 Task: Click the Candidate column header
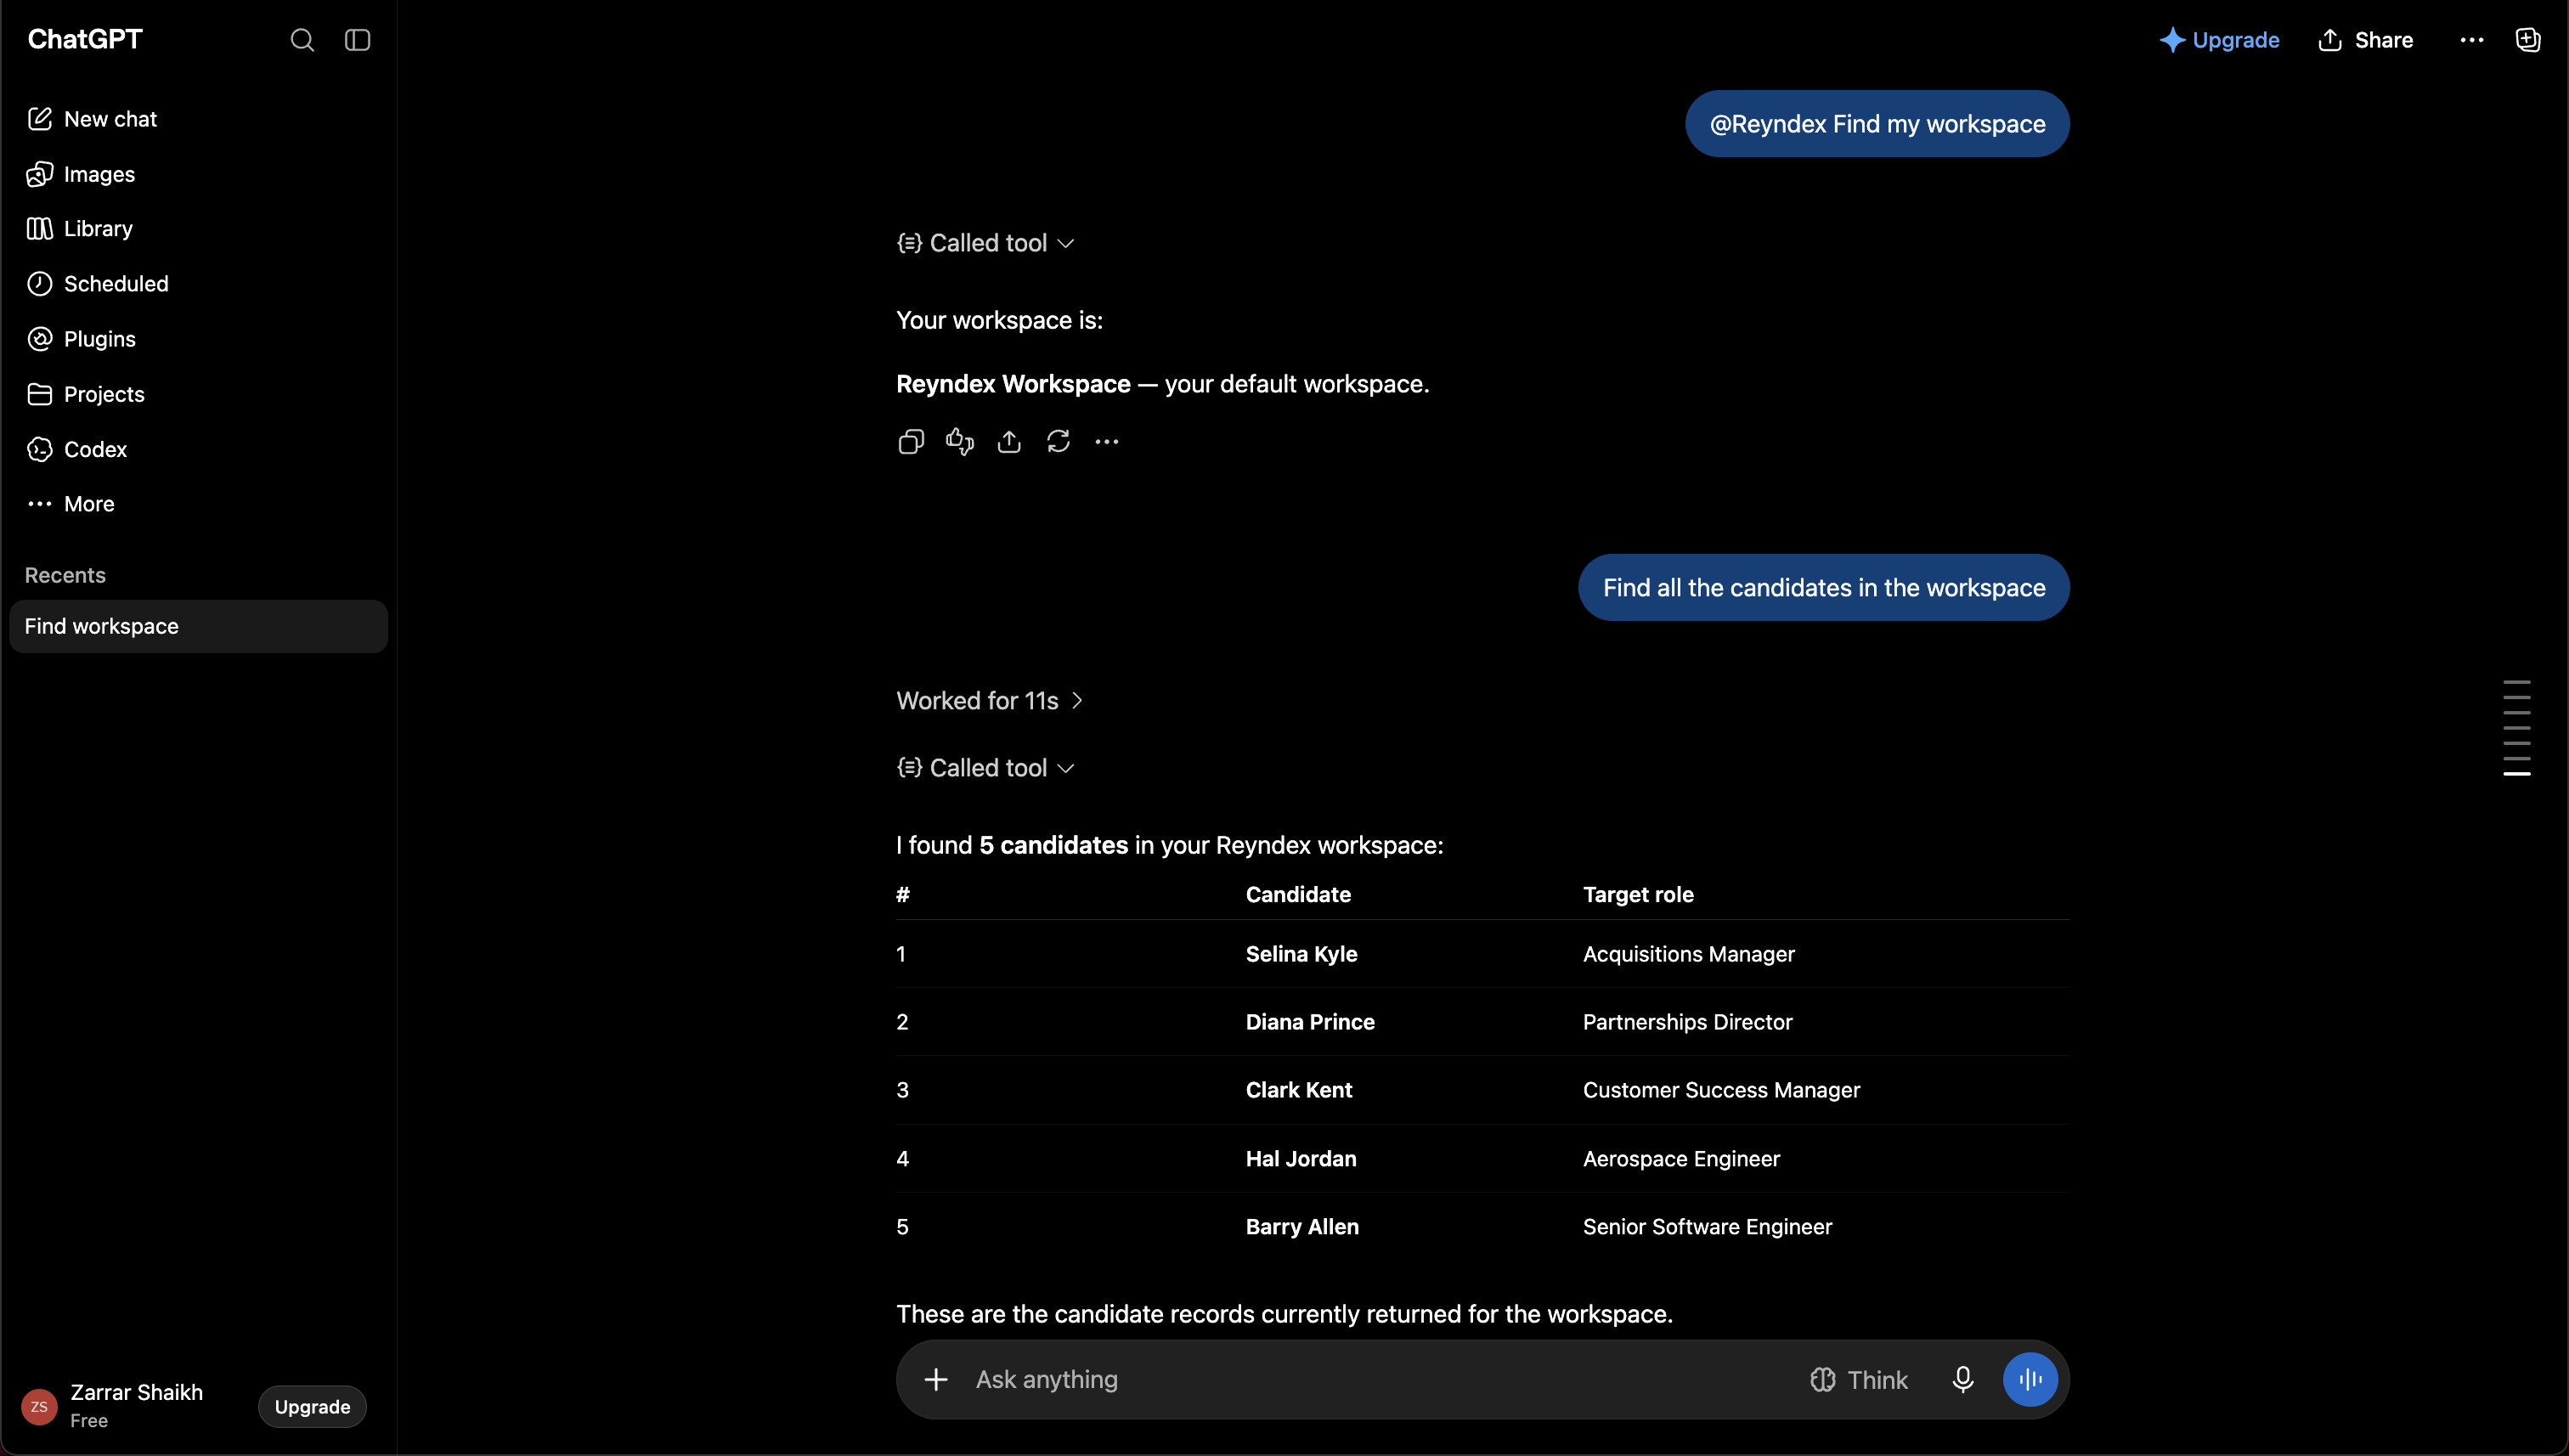[1298, 895]
